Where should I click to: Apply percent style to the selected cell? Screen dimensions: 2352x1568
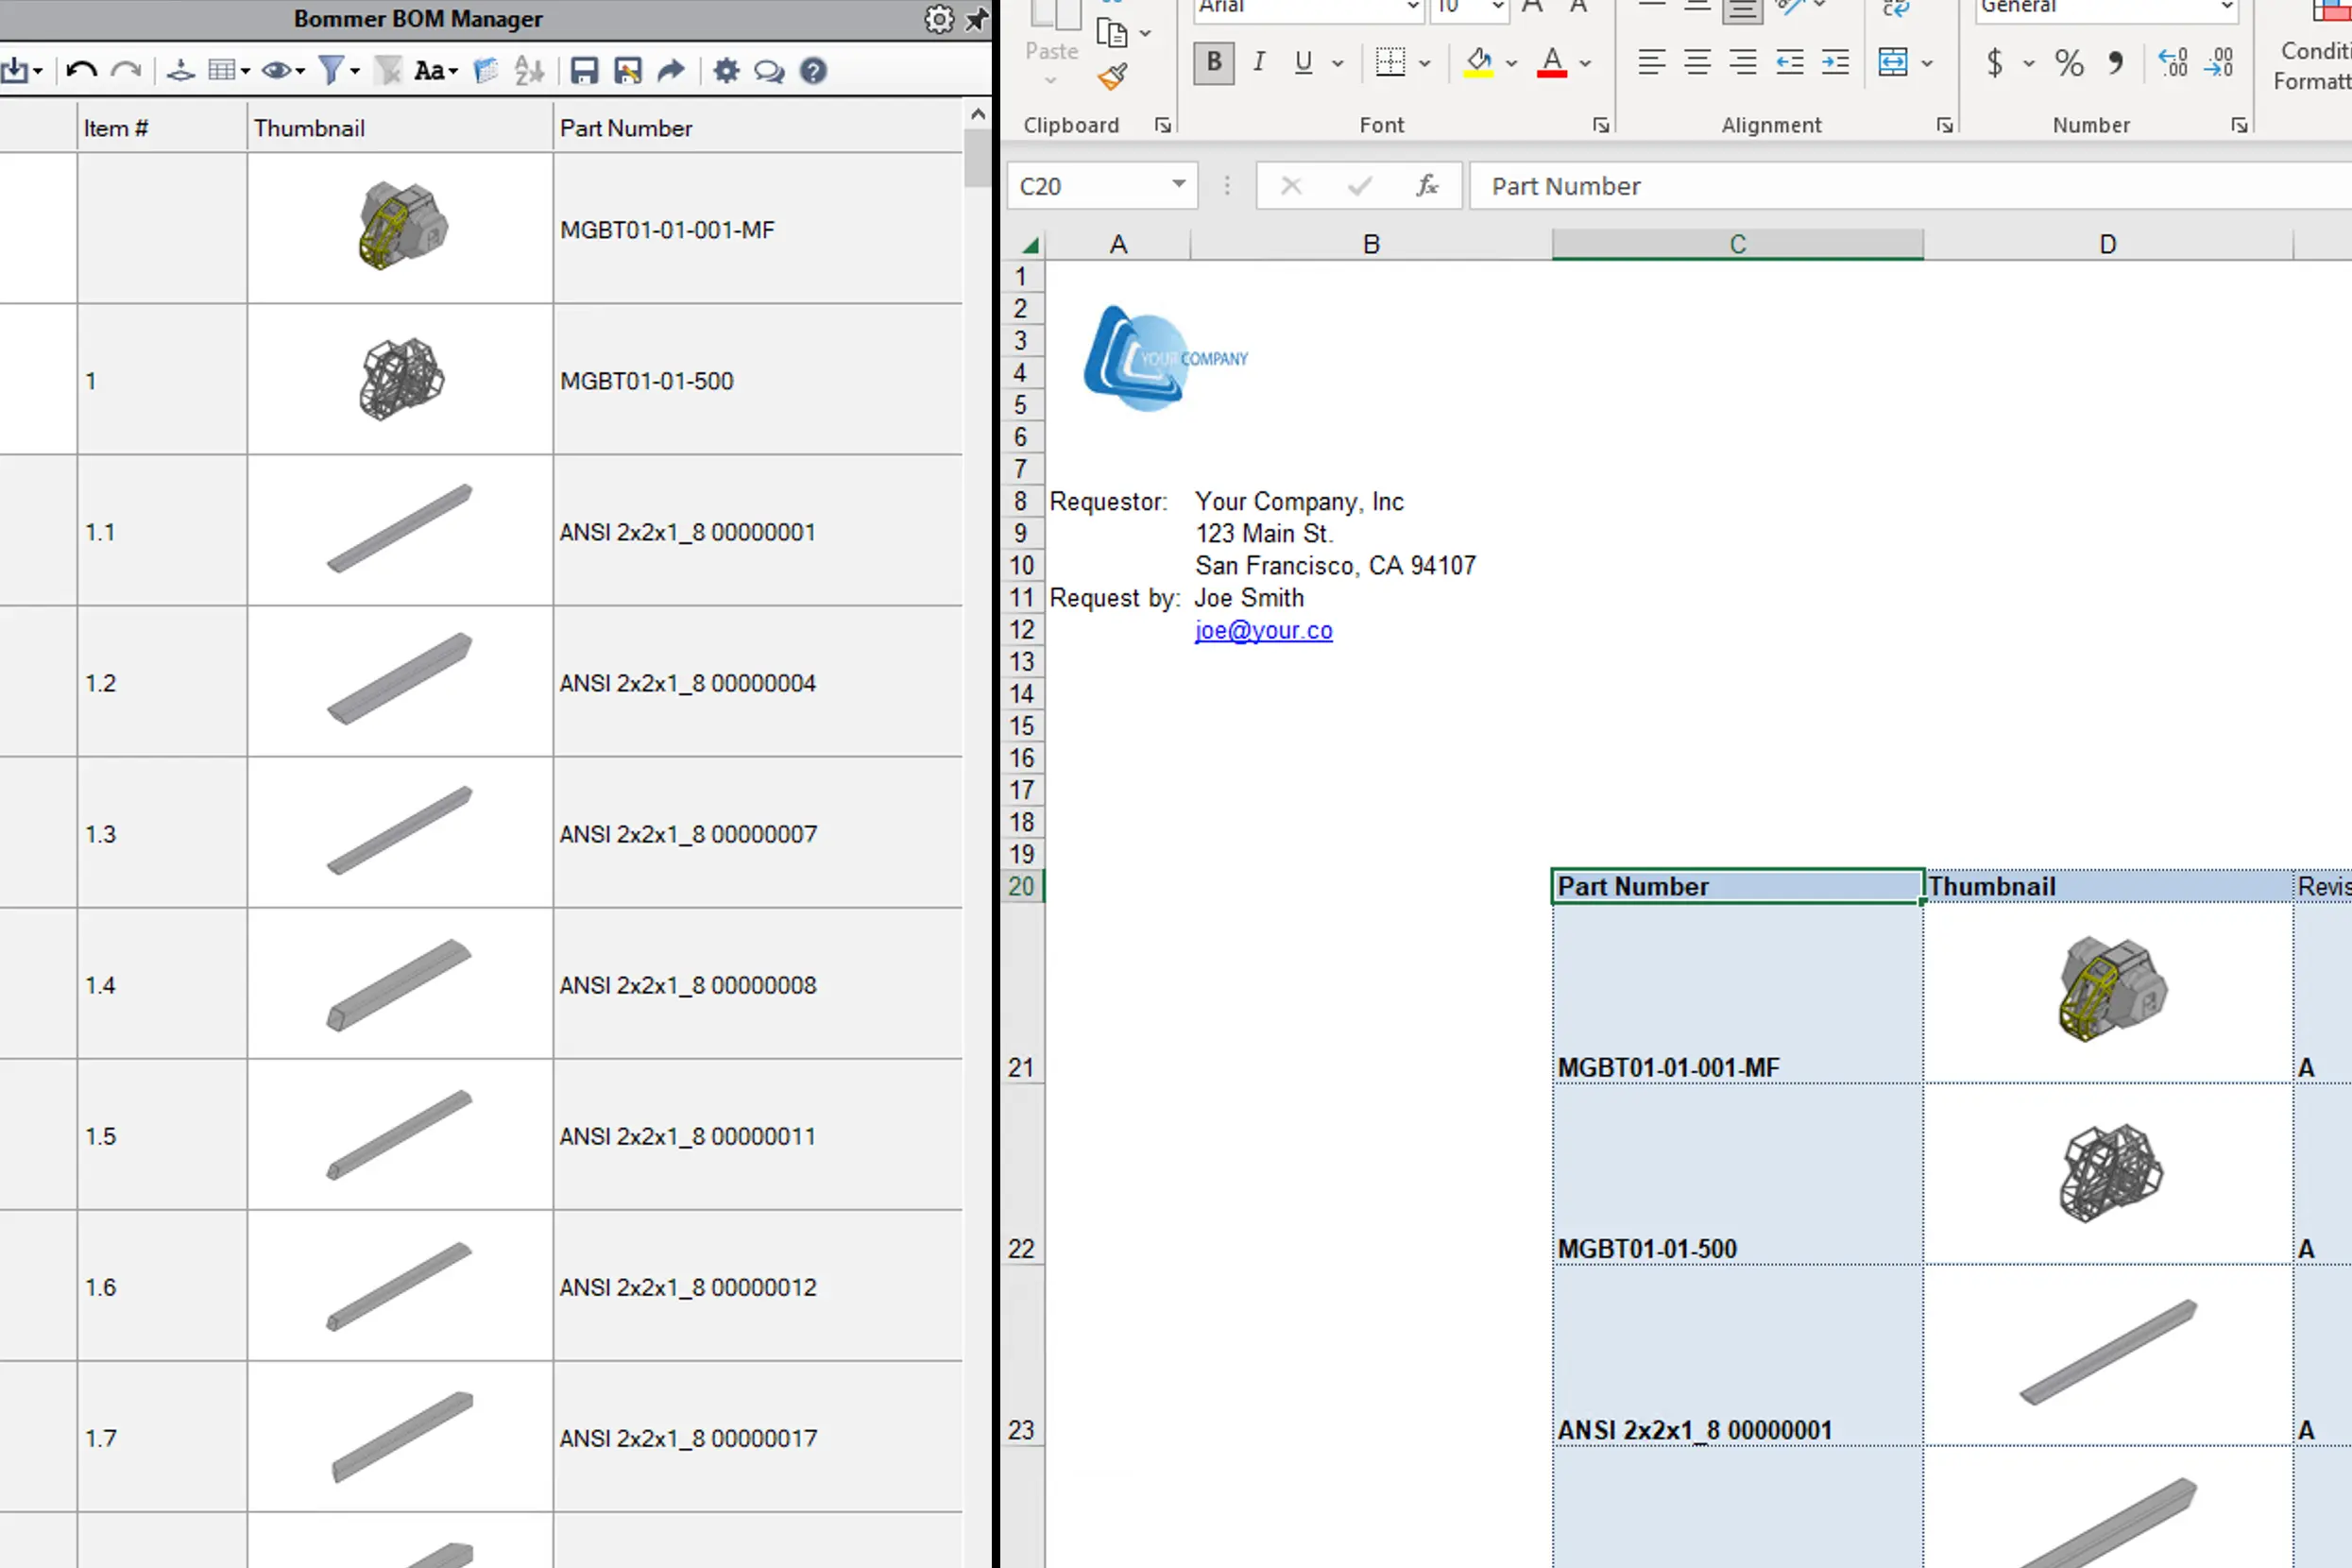point(2069,64)
